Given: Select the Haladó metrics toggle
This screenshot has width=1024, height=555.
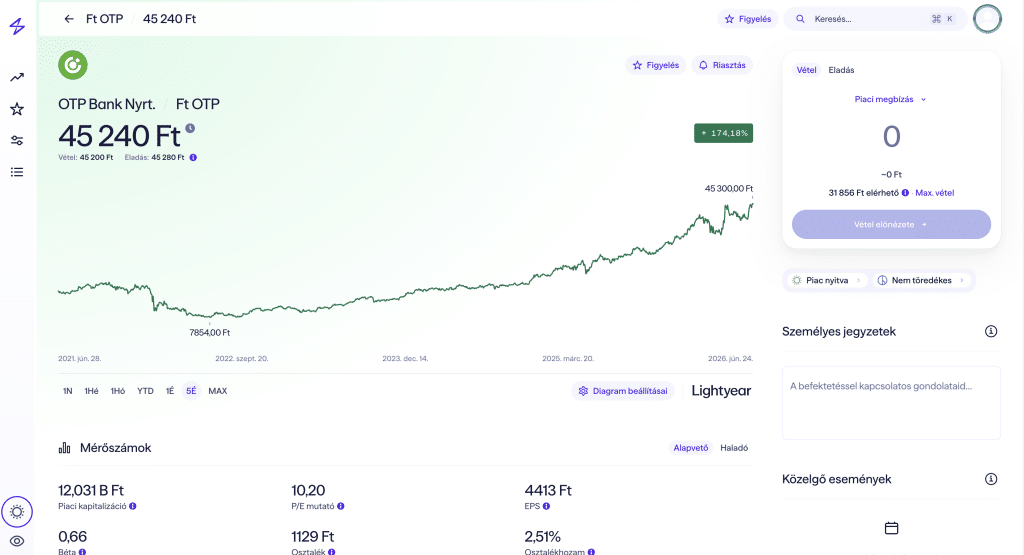Looking at the screenshot, I should coord(734,448).
